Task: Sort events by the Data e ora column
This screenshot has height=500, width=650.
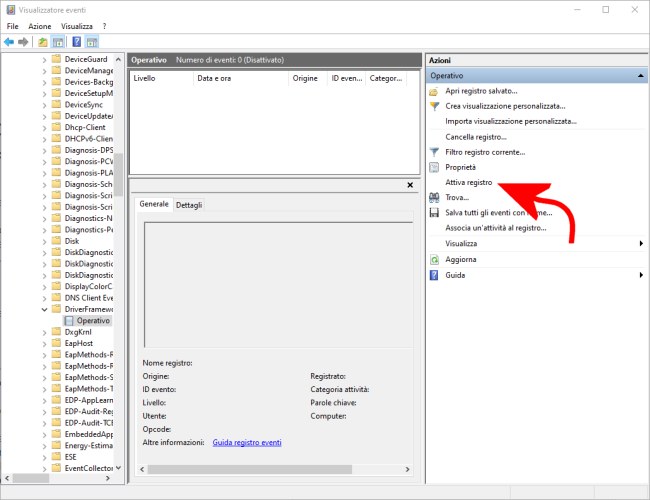Action: (x=241, y=78)
